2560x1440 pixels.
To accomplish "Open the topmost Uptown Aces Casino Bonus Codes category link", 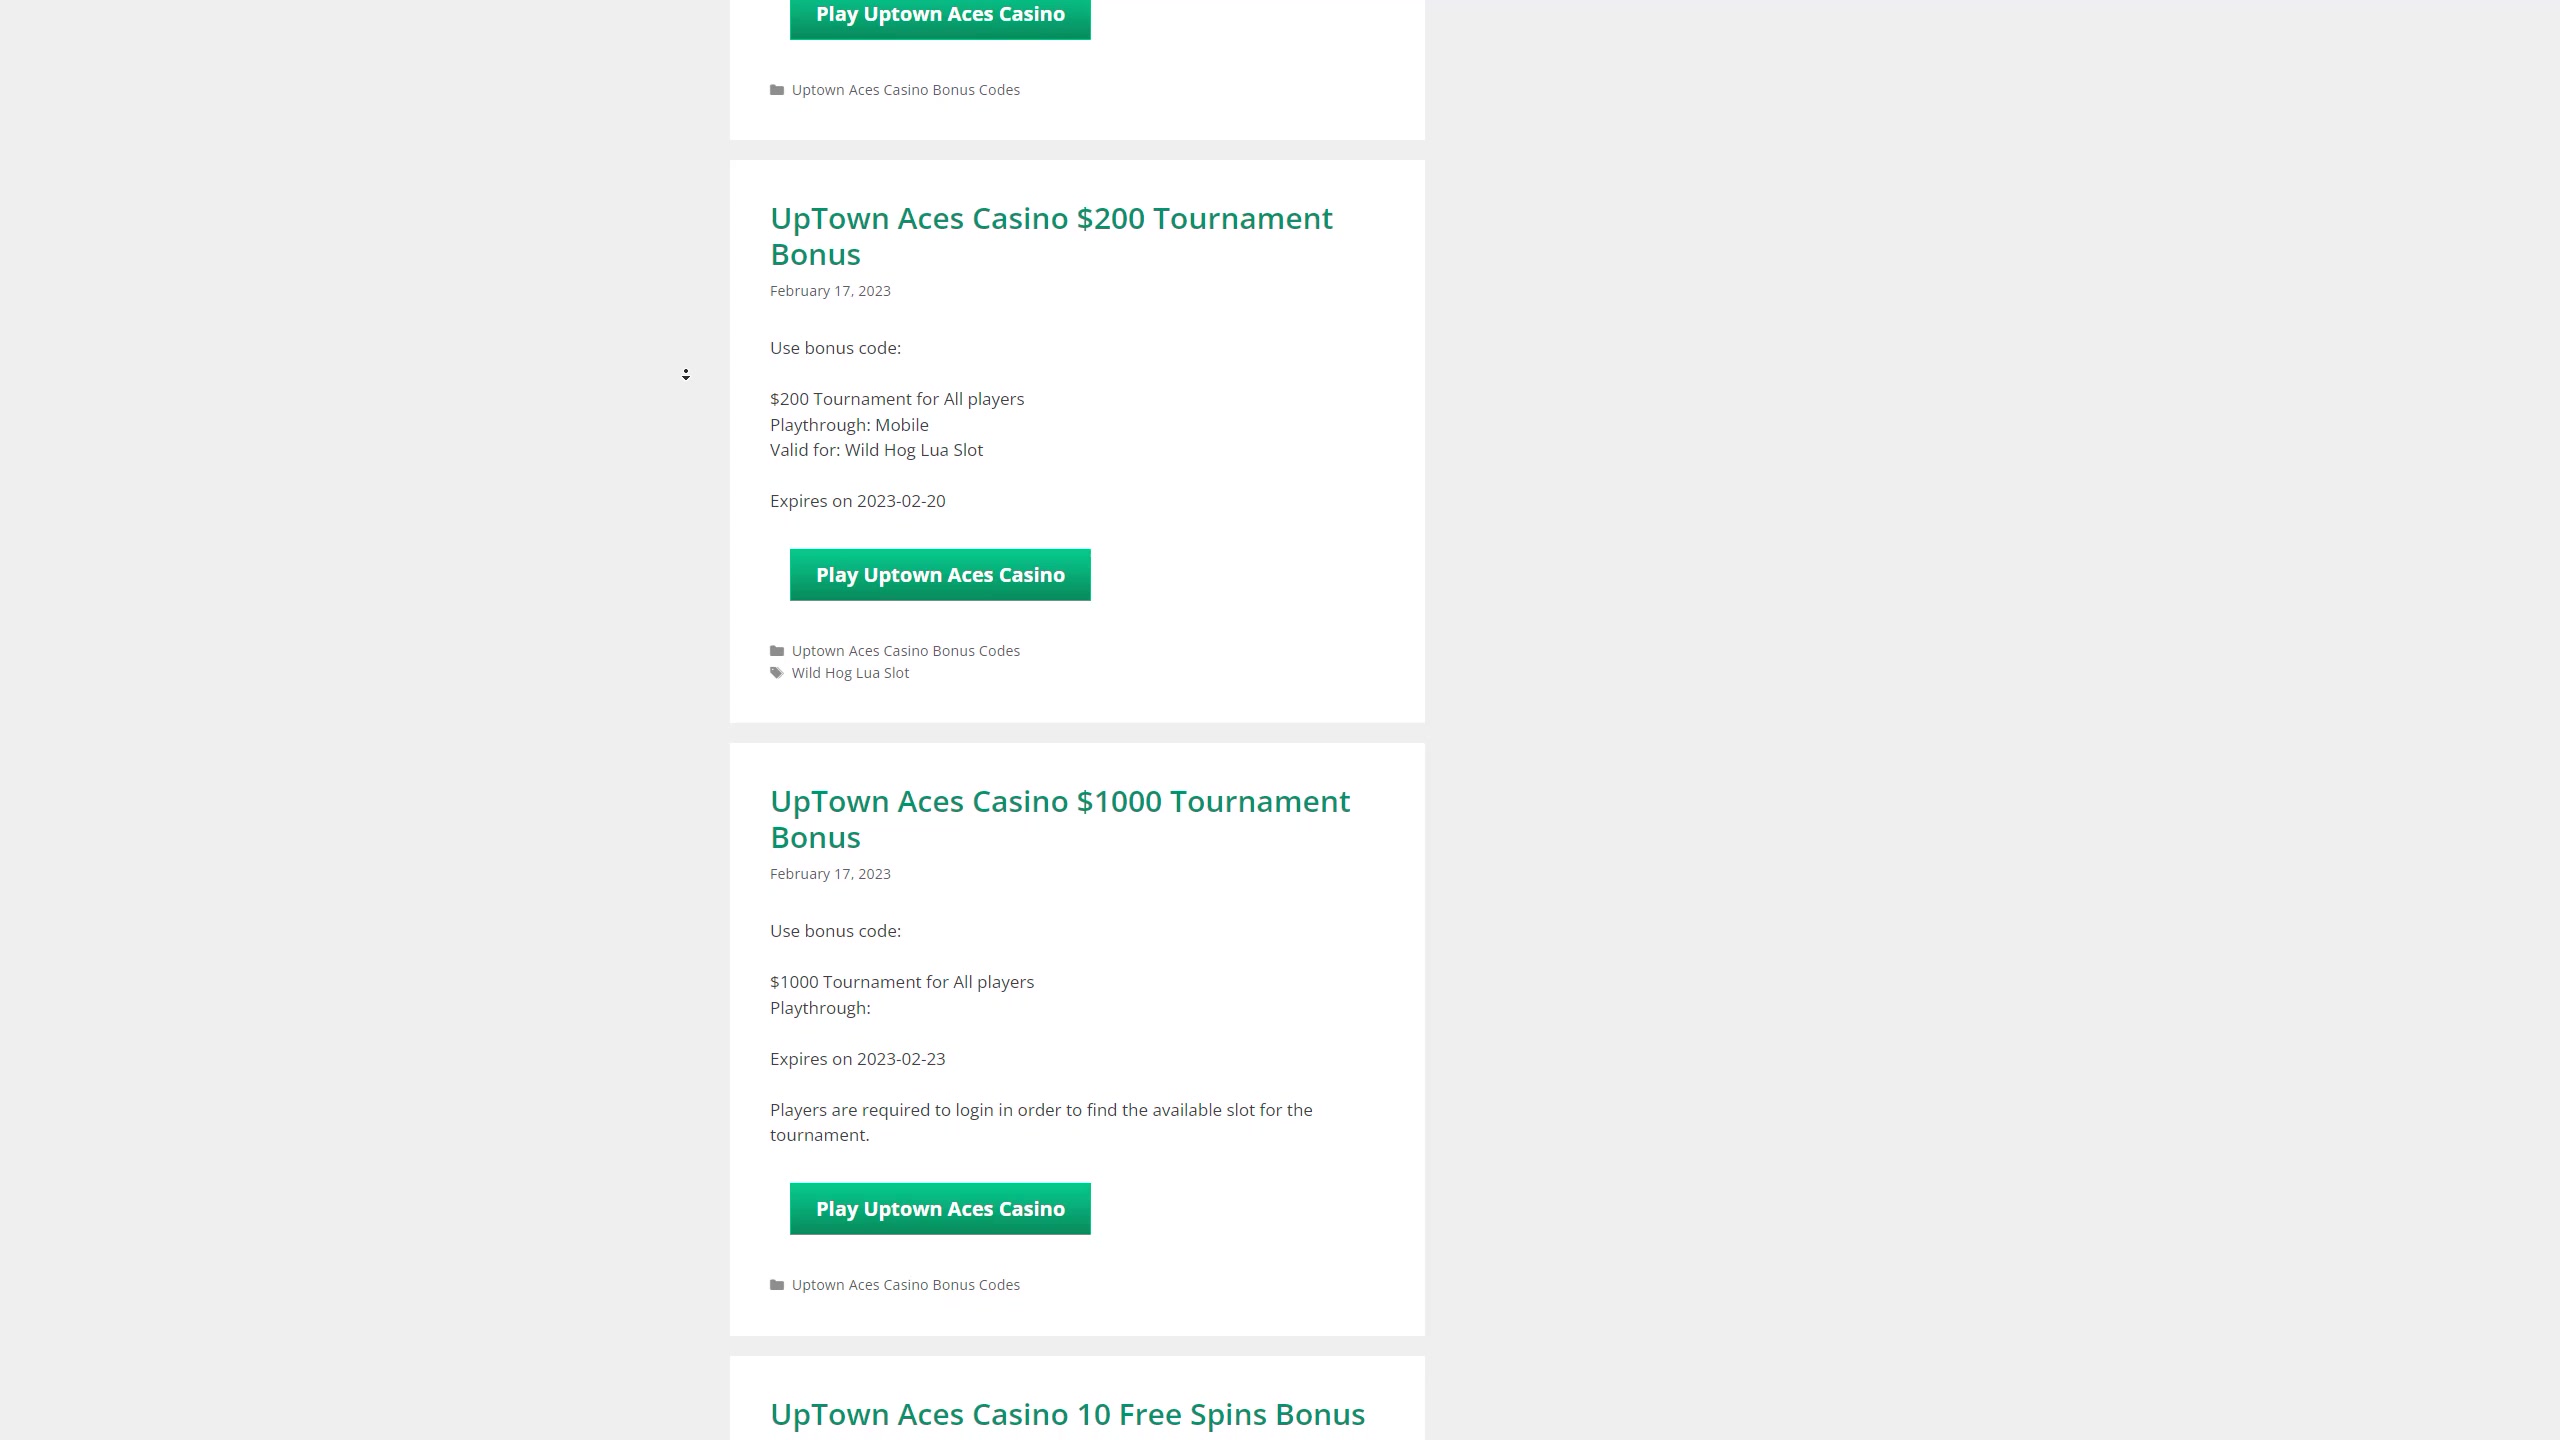I will tap(905, 90).
